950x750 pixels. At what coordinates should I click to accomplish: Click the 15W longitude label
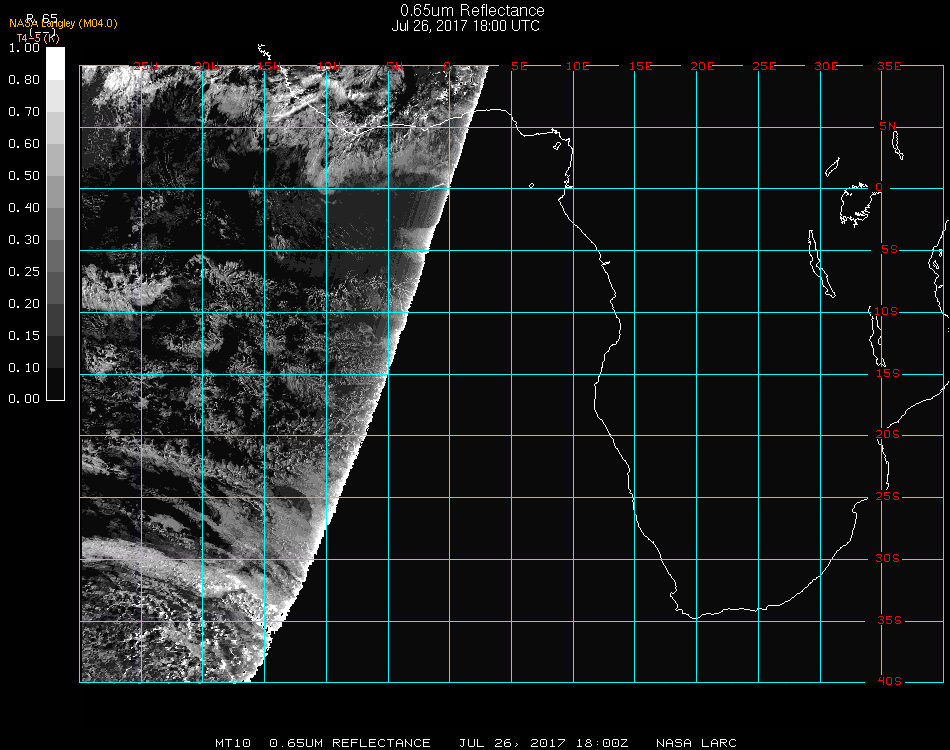pos(268,66)
